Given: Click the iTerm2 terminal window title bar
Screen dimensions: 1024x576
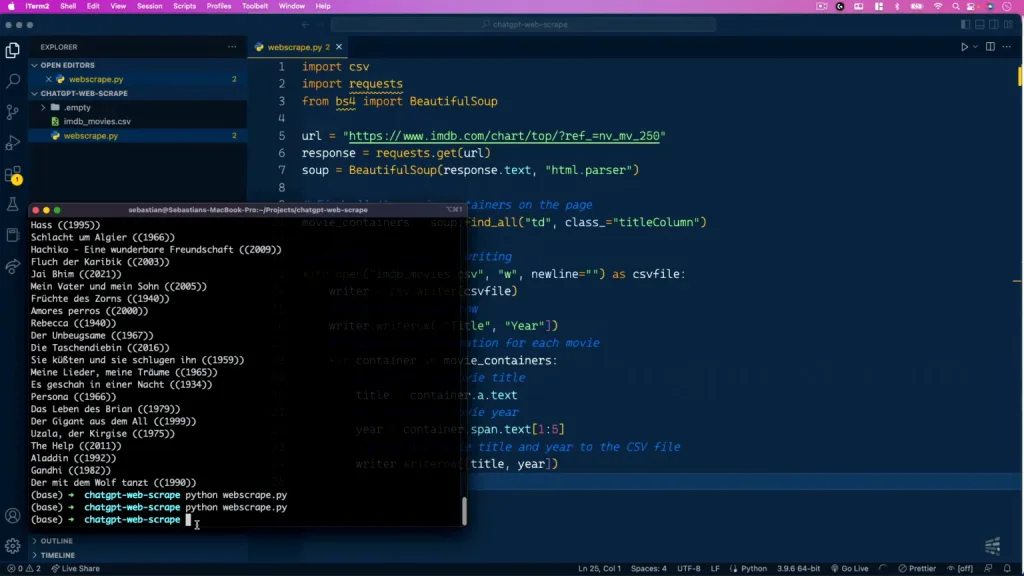Looking at the screenshot, I should tap(248, 210).
